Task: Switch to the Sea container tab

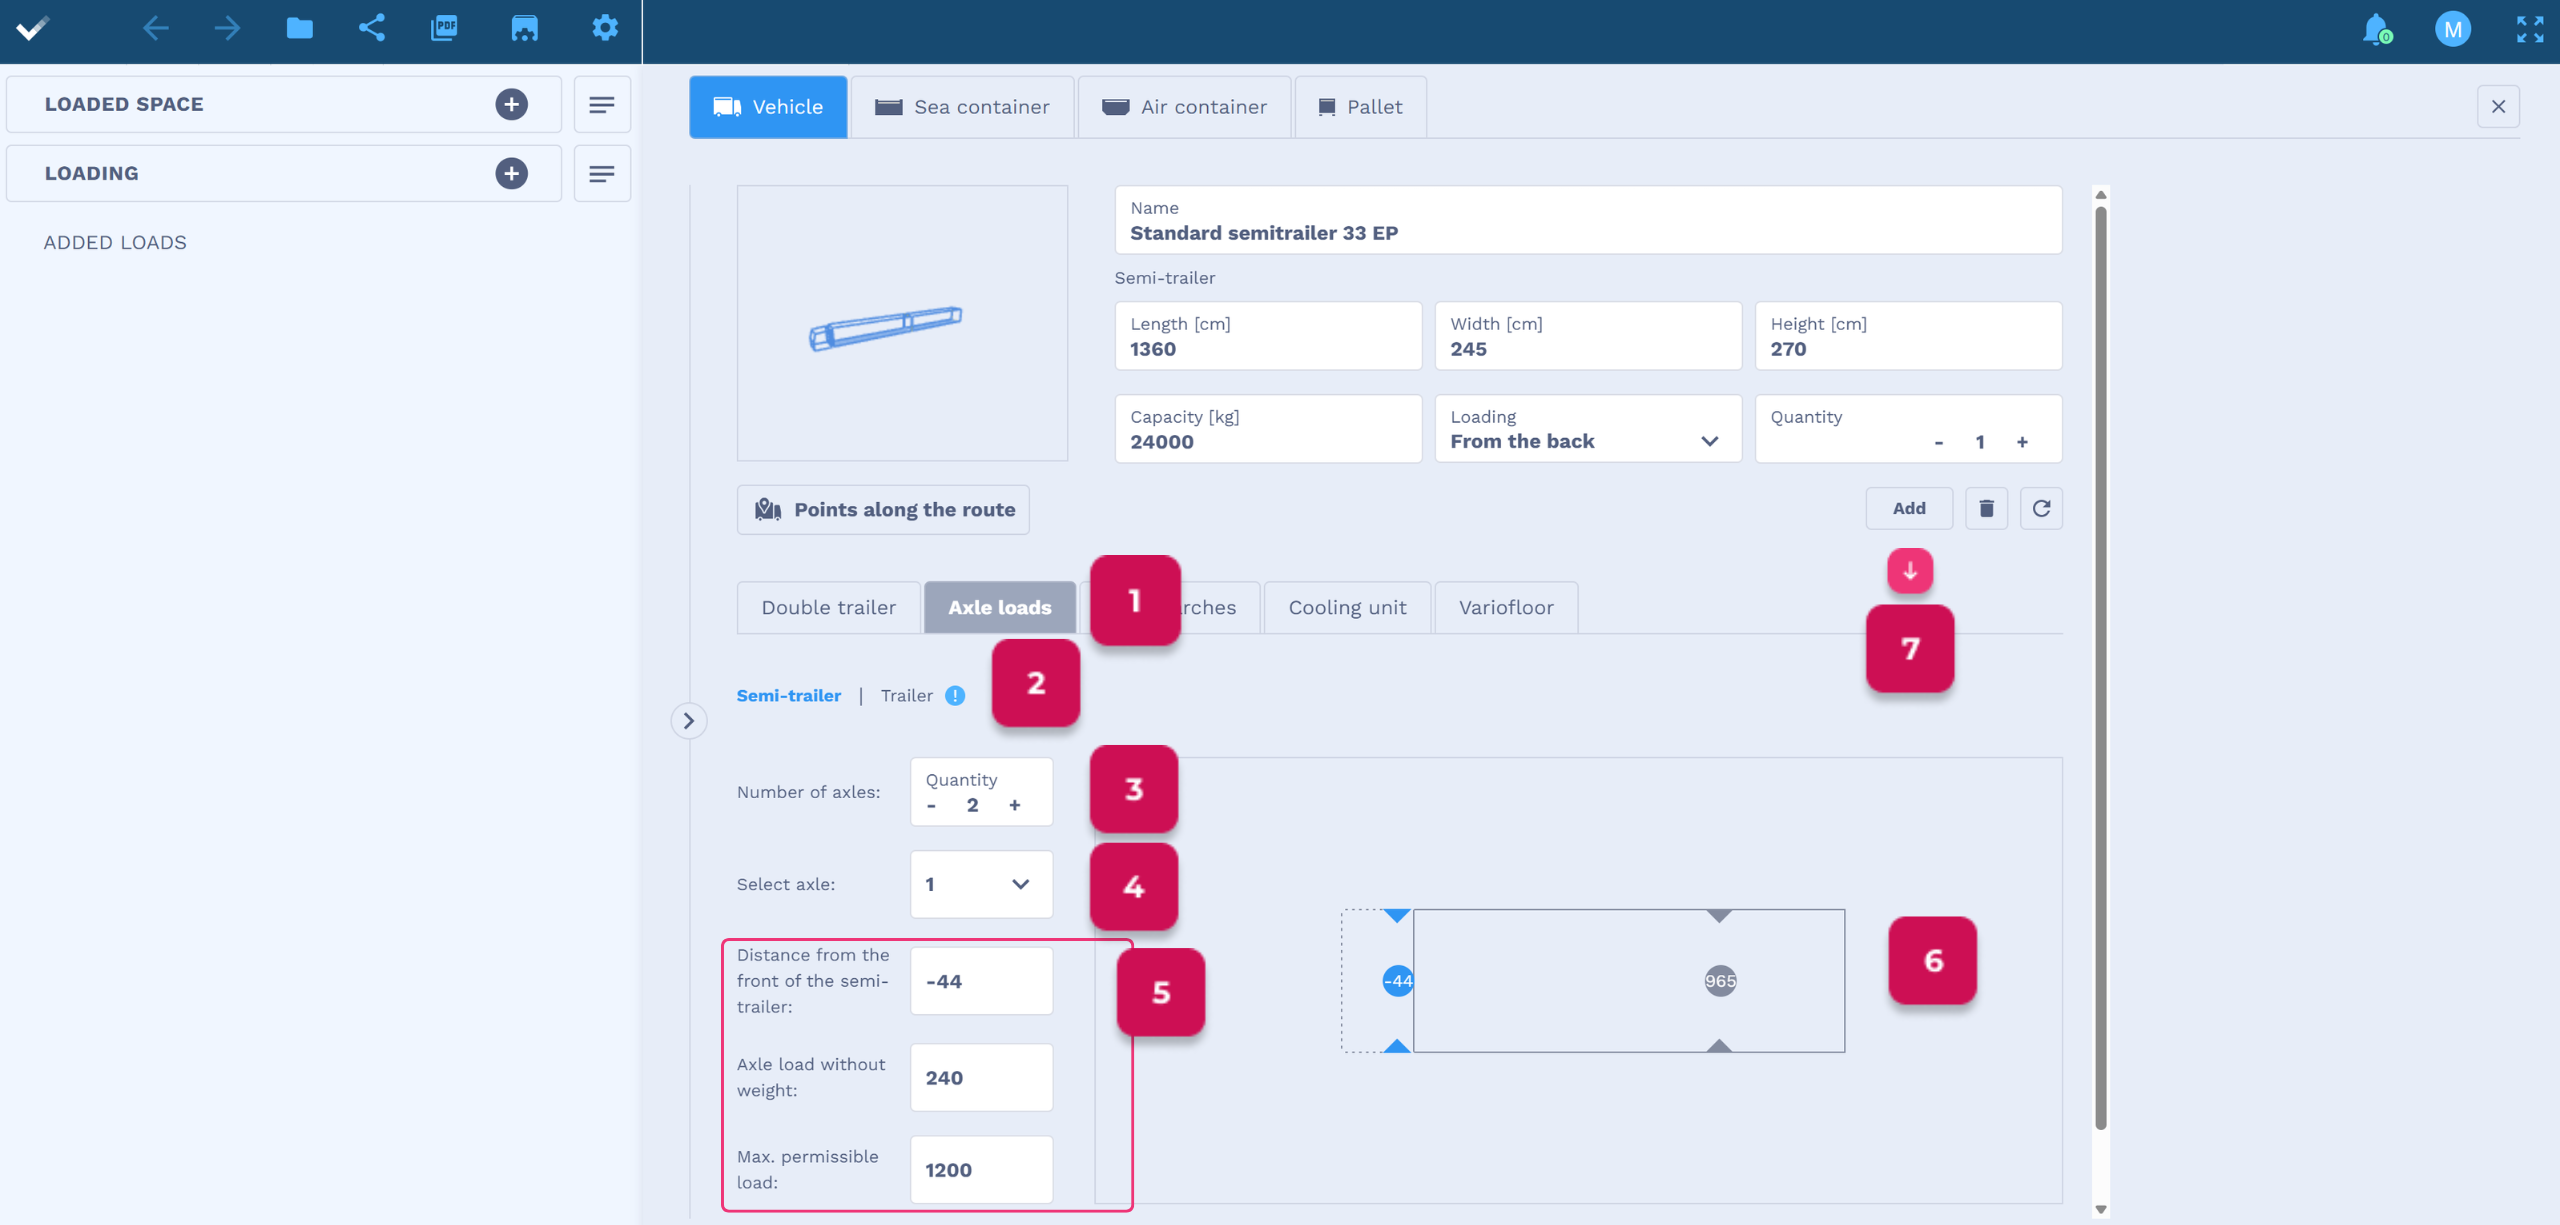Action: coord(962,107)
